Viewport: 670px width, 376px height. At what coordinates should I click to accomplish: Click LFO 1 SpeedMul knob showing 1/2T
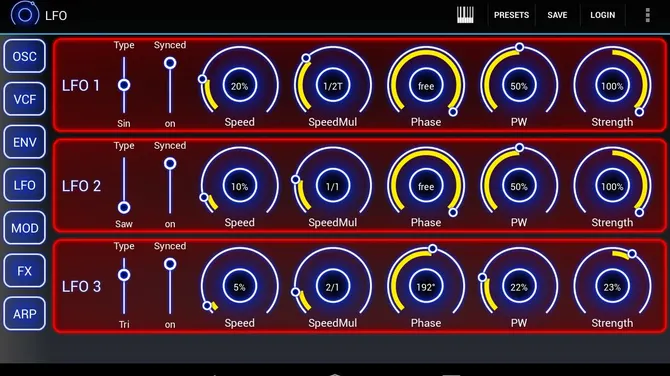point(332,85)
